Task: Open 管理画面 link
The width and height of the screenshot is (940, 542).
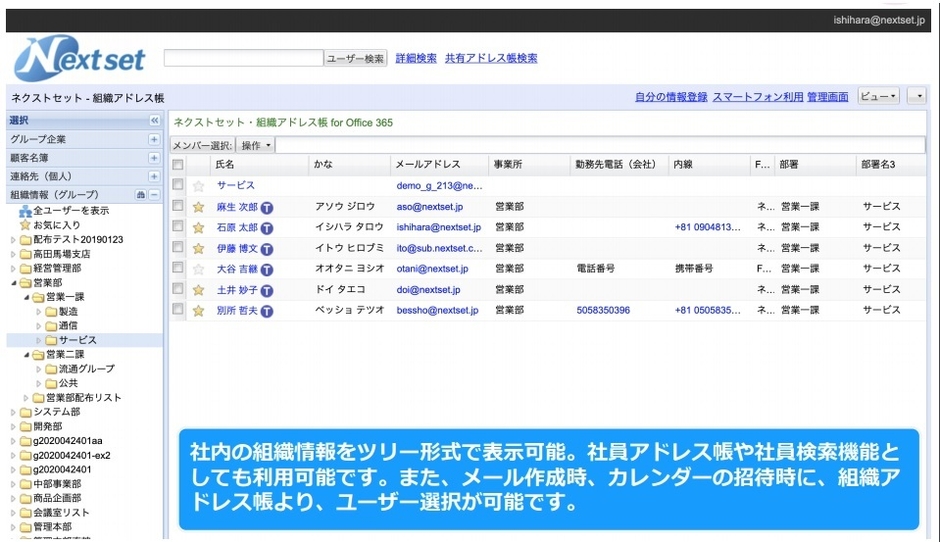Action: [828, 97]
